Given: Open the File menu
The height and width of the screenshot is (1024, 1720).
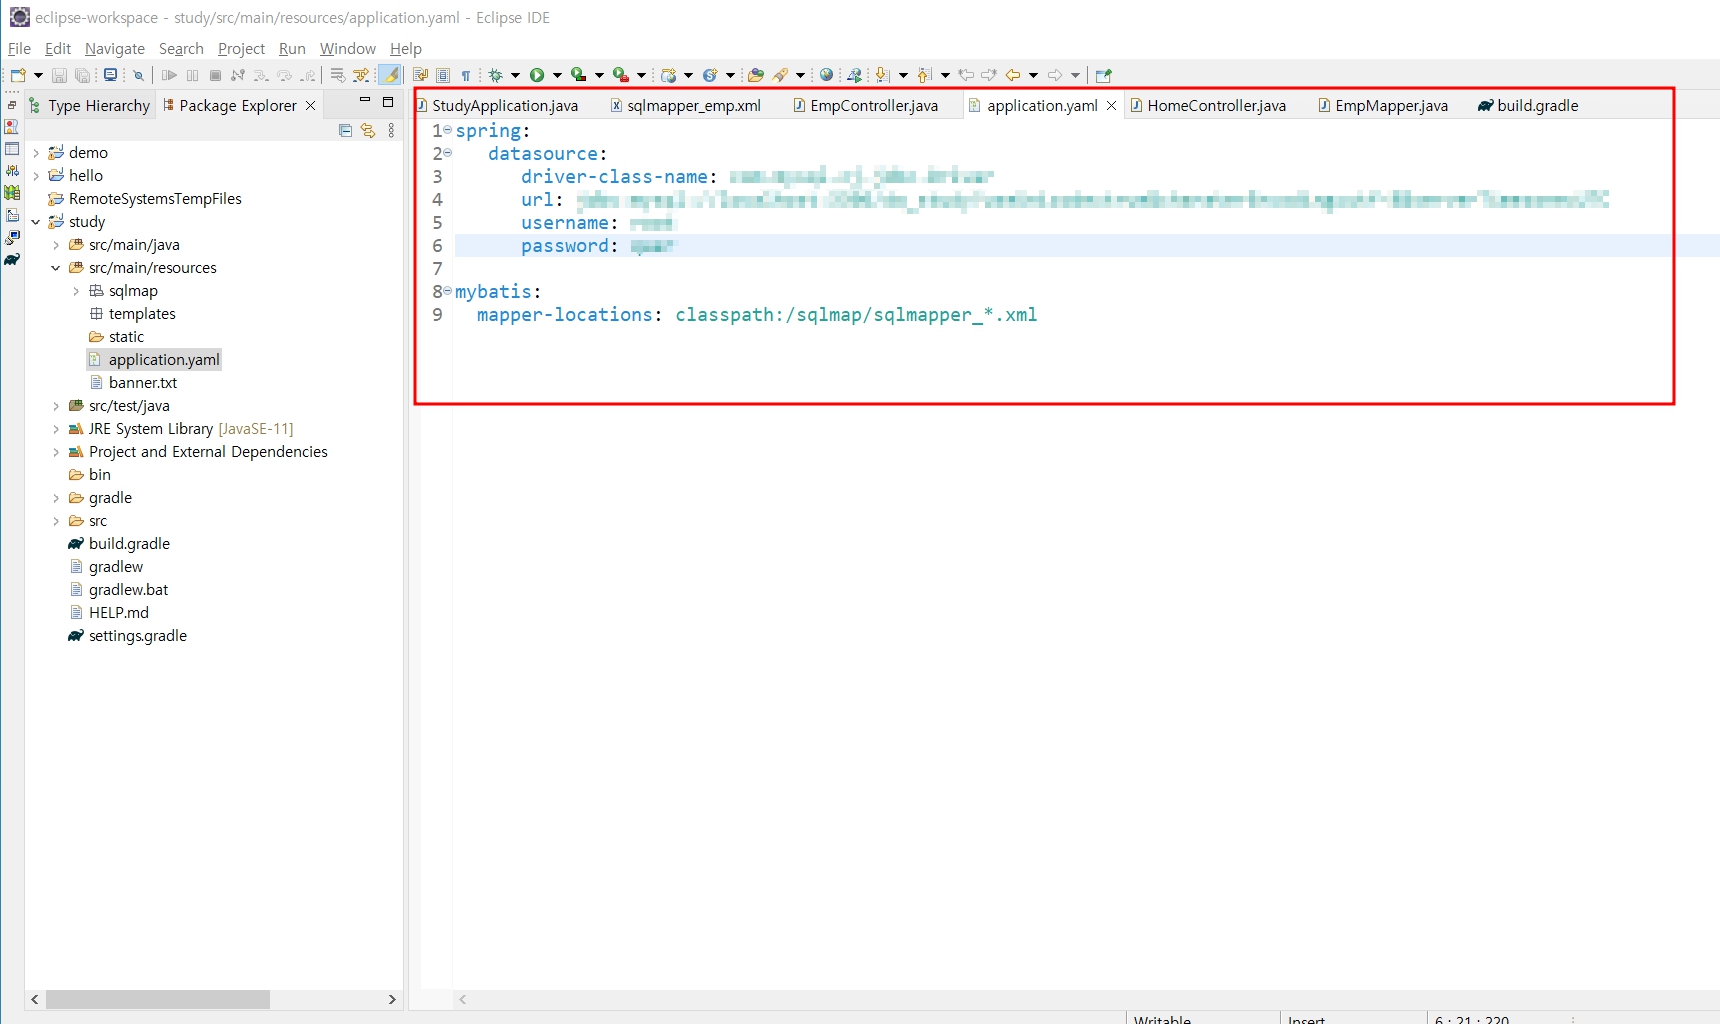Looking at the screenshot, I should [19, 48].
